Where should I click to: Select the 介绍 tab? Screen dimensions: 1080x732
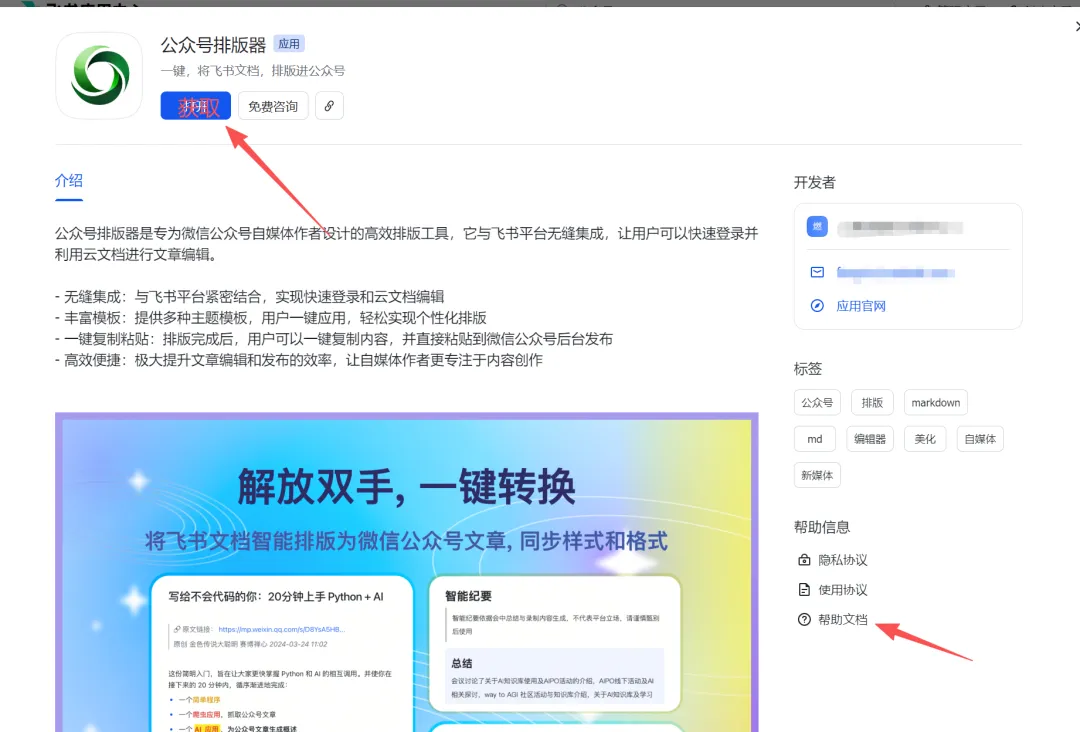click(69, 181)
